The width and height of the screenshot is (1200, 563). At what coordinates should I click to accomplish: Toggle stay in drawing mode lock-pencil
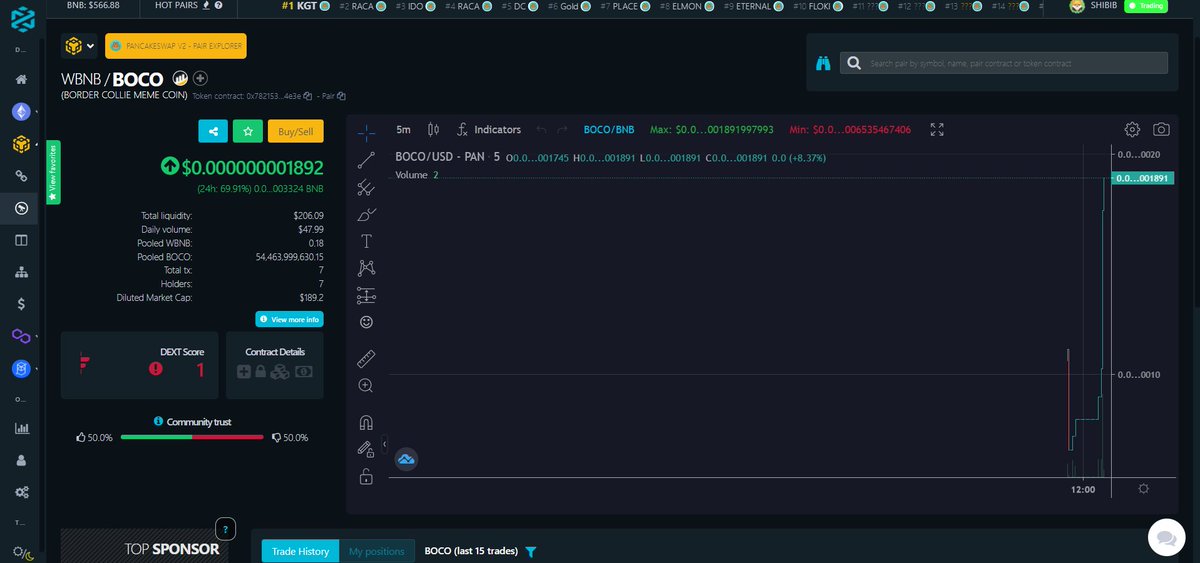[366, 449]
